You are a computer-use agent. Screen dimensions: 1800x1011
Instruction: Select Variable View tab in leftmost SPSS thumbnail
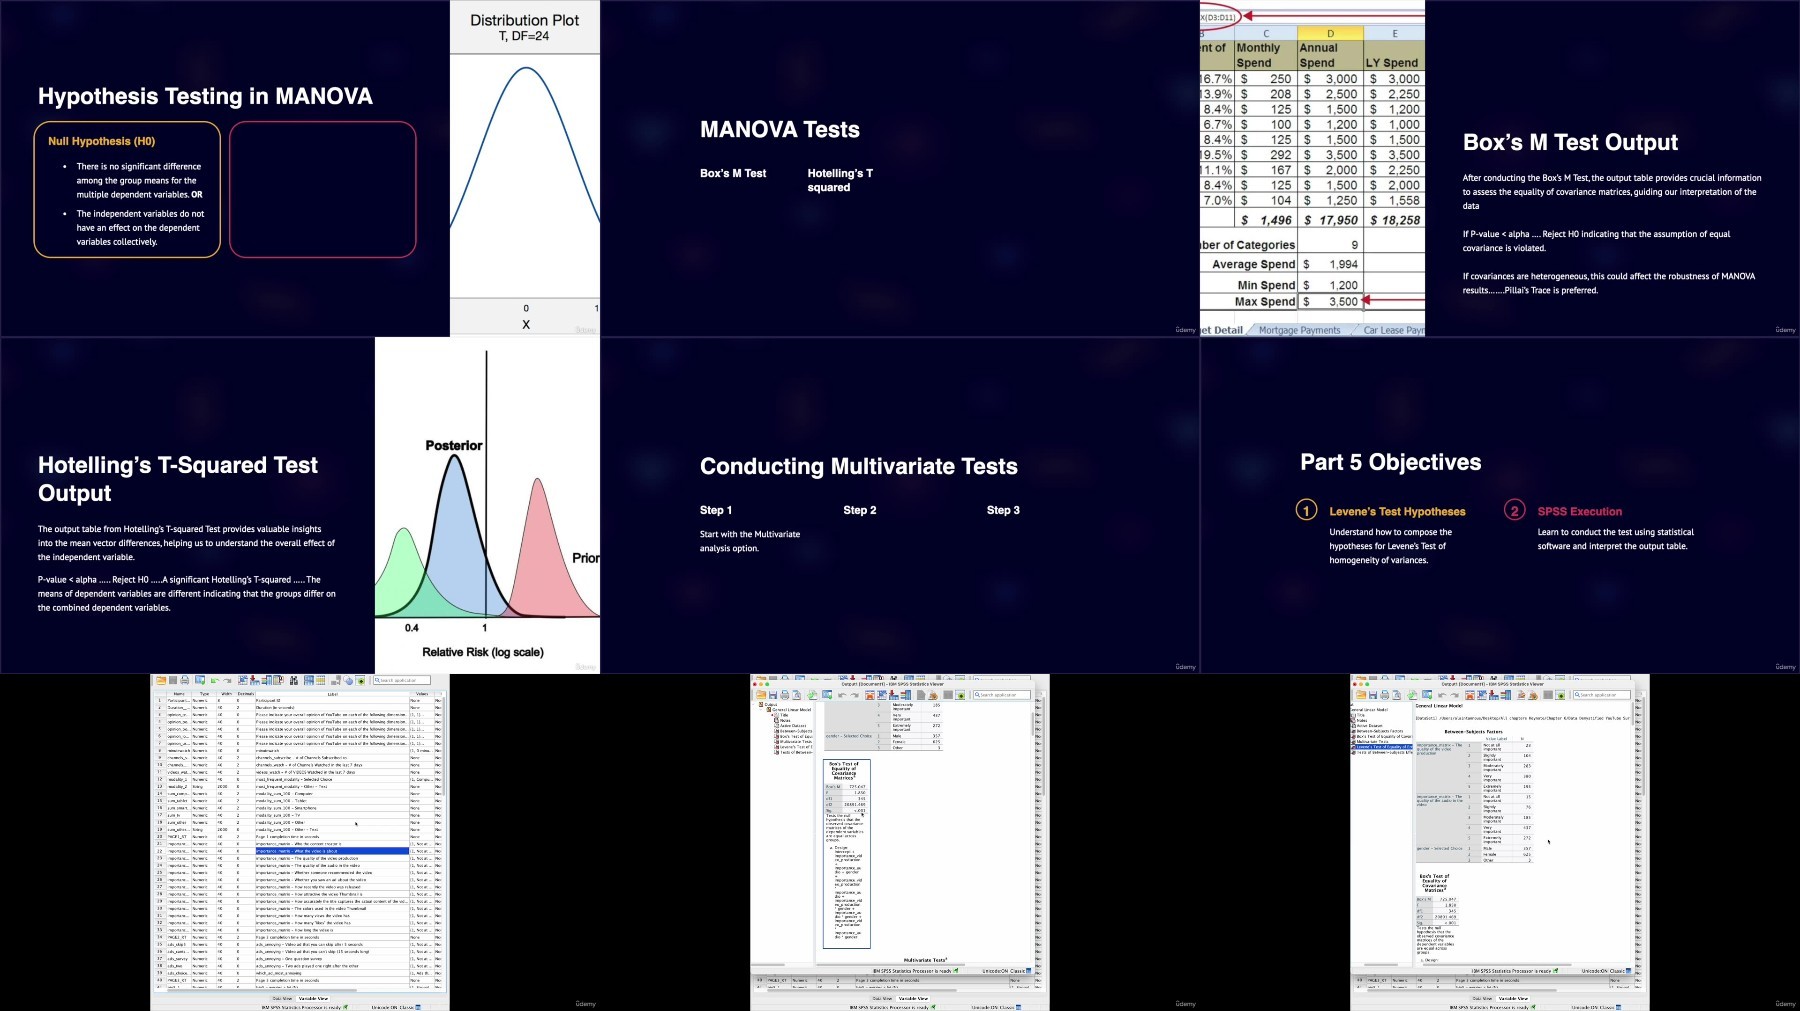(x=313, y=998)
